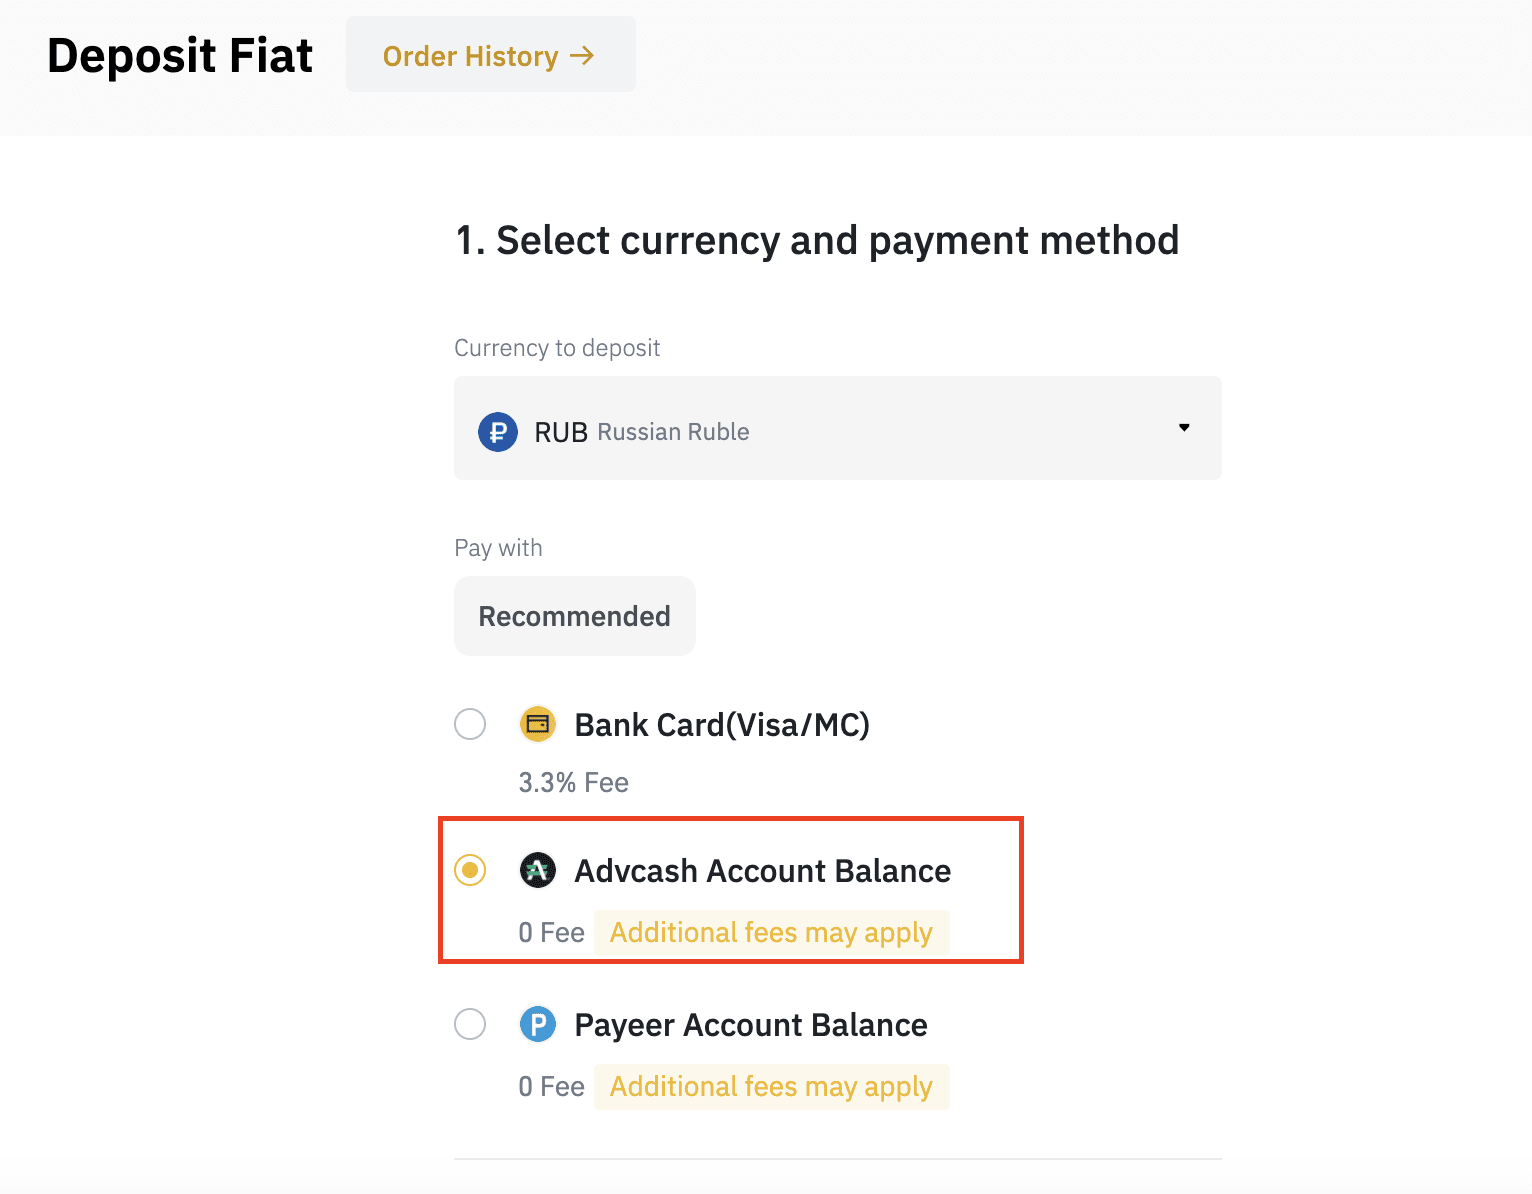This screenshot has height=1194, width=1532.
Task: Select Bank Card(Visa/MC) radio button
Action: (470, 724)
